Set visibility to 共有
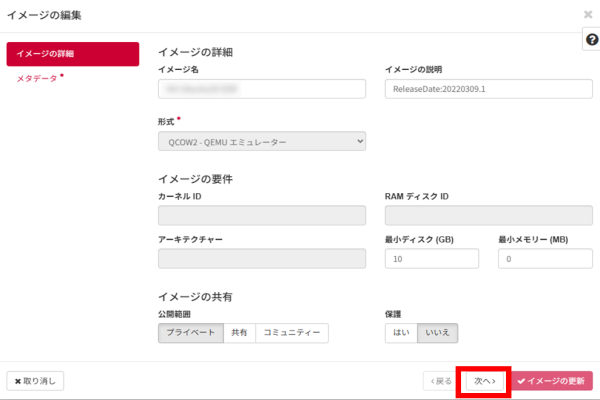The image size is (600, 400). [238, 333]
